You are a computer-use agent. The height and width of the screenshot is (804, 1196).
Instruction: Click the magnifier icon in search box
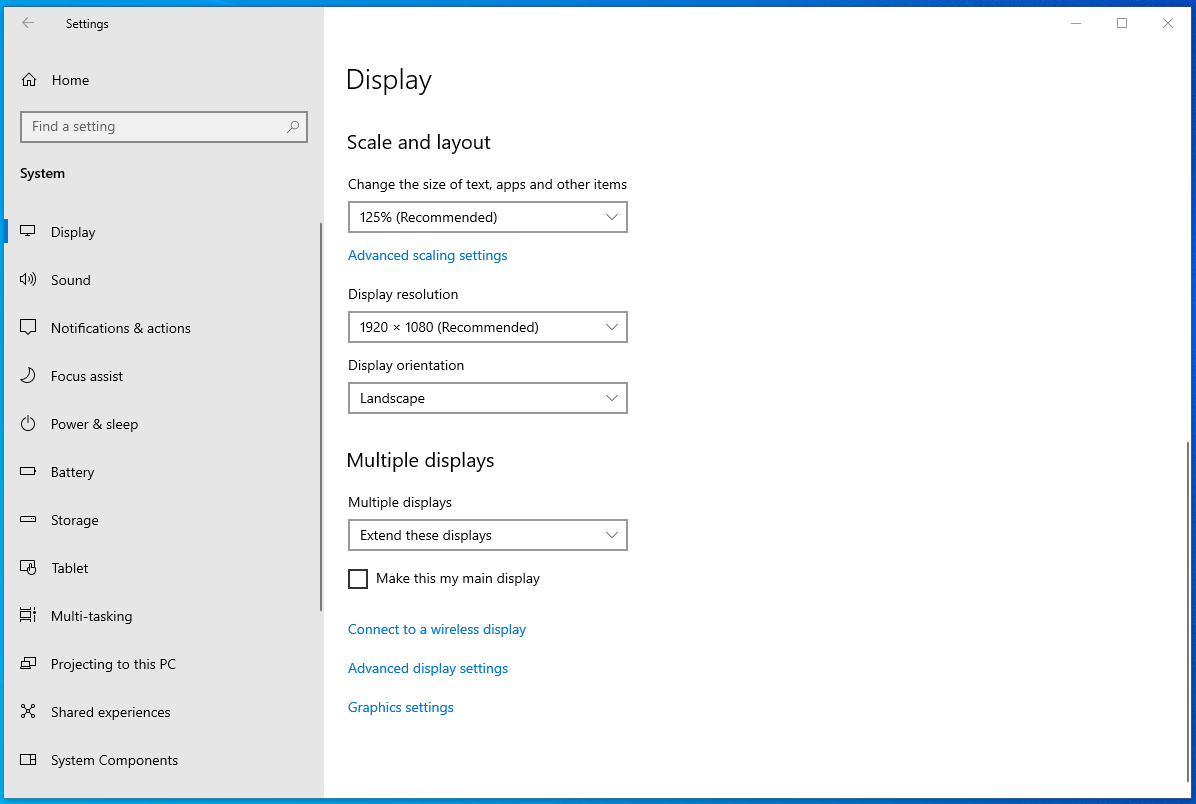pos(293,127)
